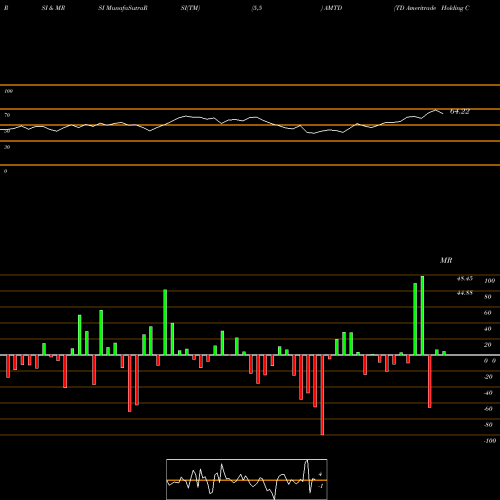500x500 pixels.
Task: Click the 44.88 value label
Action: [x=465, y=293]
